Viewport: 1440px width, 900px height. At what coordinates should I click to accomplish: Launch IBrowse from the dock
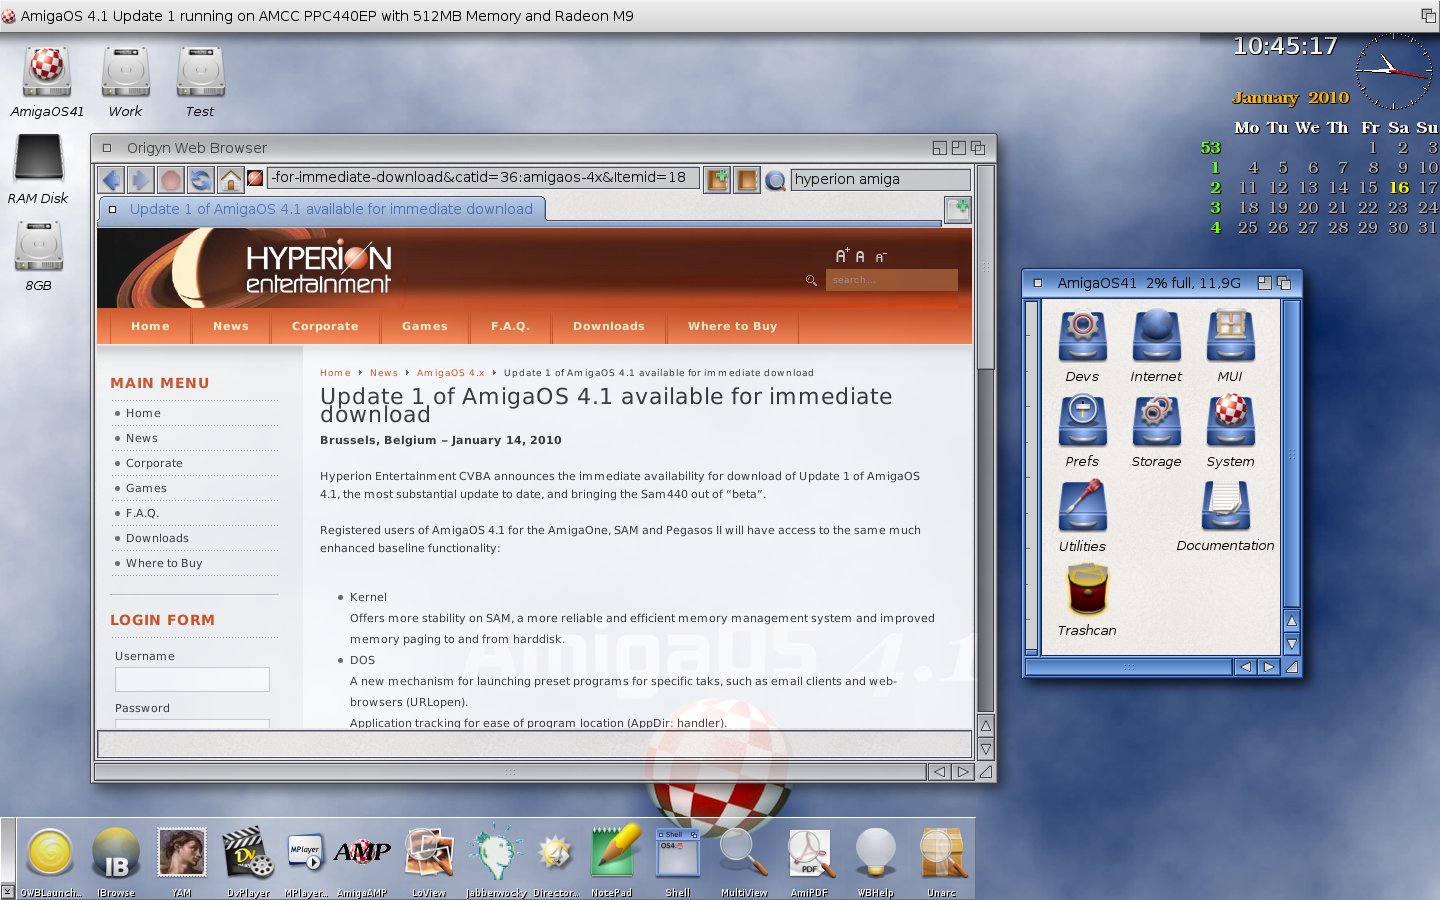116,855
